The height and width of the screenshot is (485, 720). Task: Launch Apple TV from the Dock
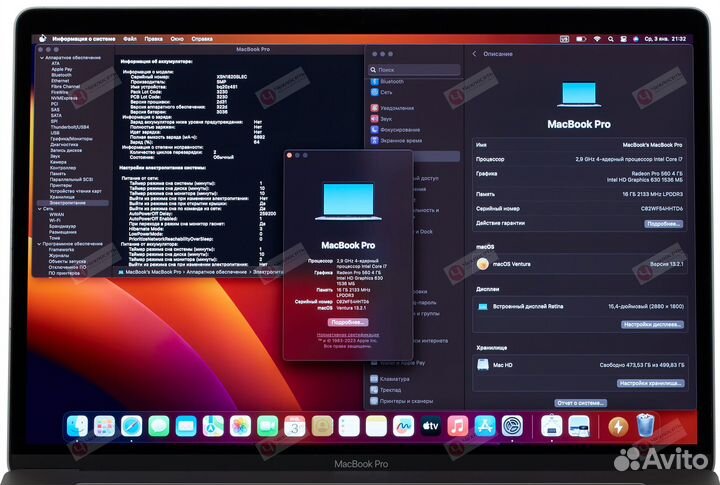431,426
